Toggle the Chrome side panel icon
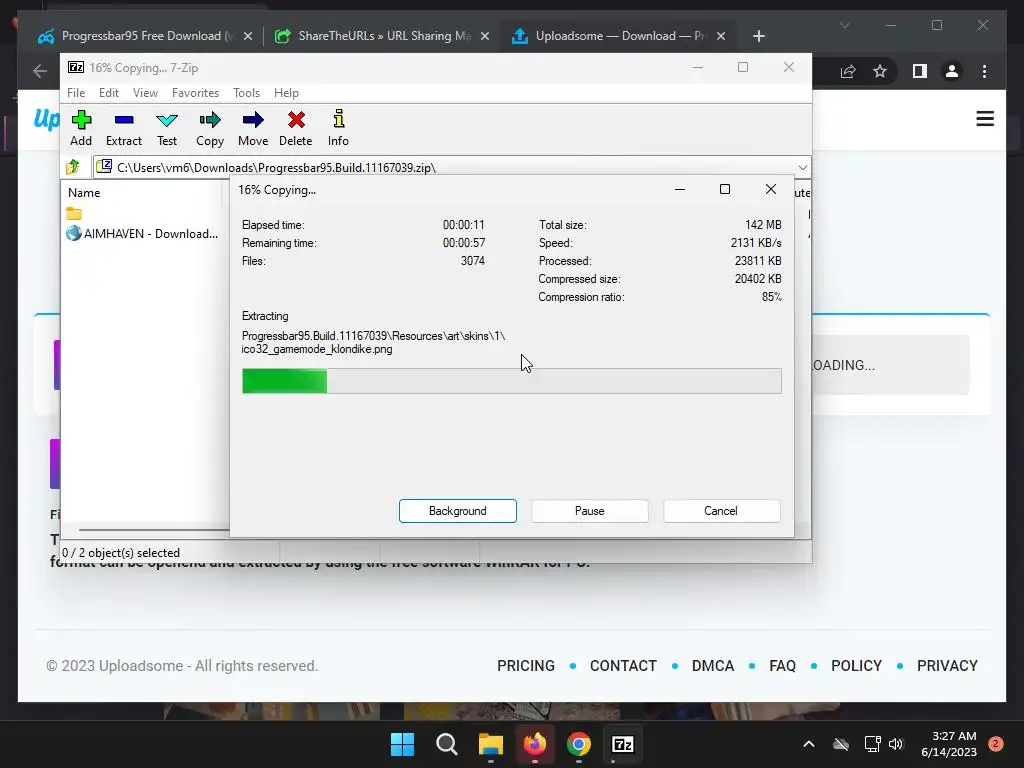The height and width of the screenshot is (768, 1024). (x=920, y=71)
